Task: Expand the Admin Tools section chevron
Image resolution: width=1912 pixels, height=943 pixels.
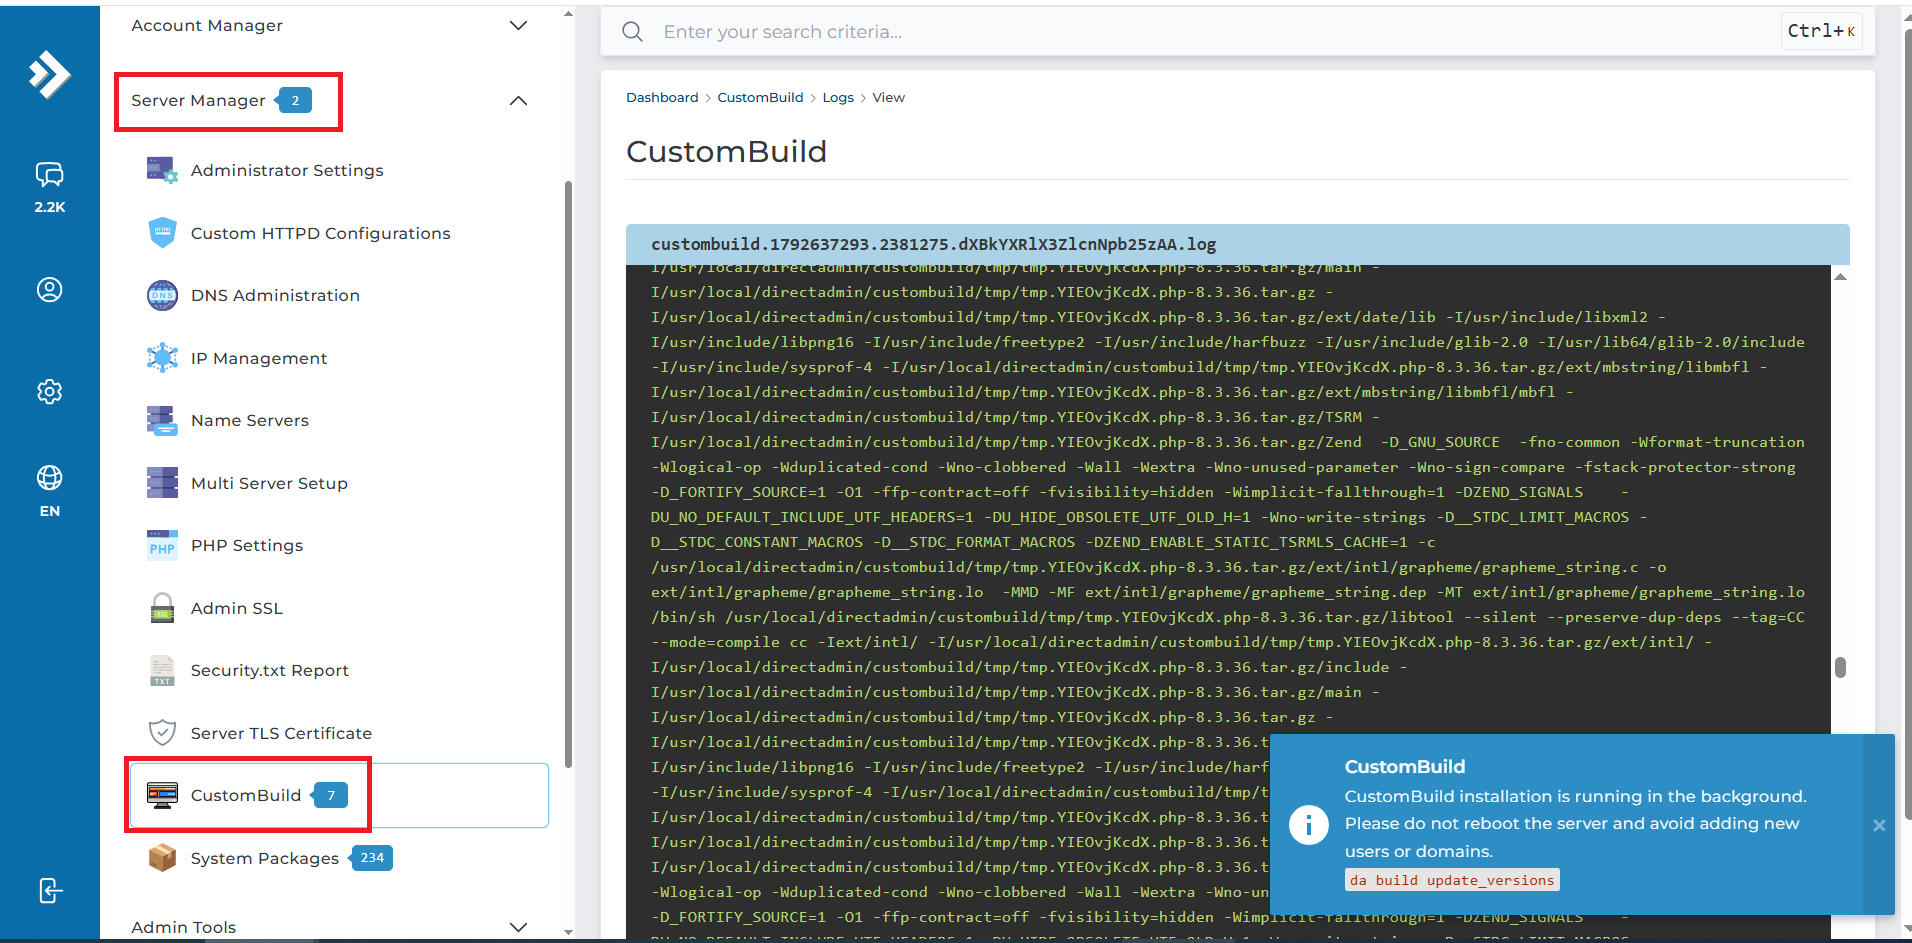Action: 518,927
